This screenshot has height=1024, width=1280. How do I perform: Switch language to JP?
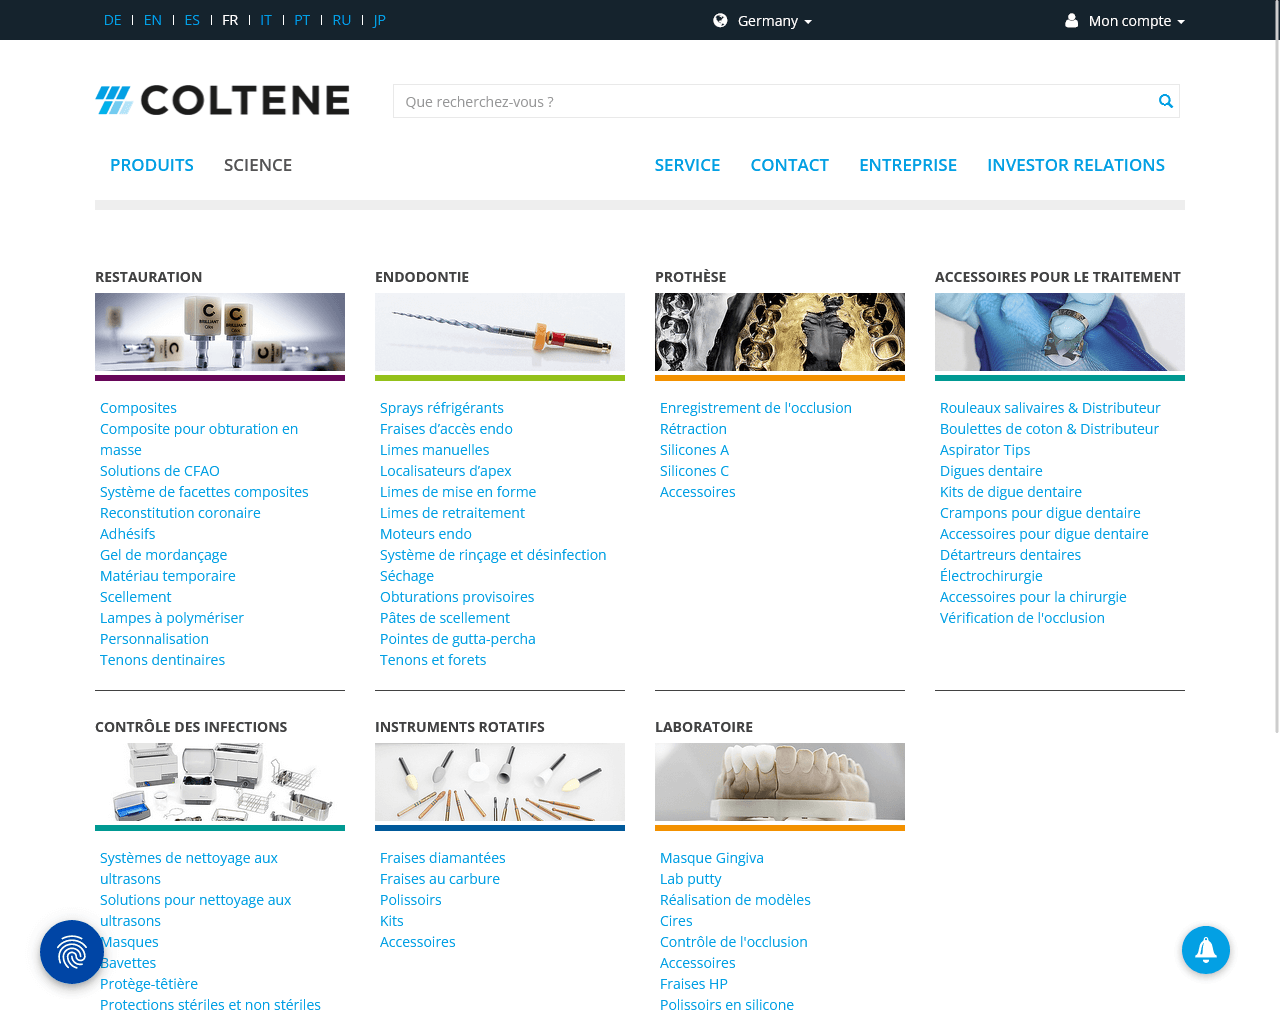(x=379, y=20)
